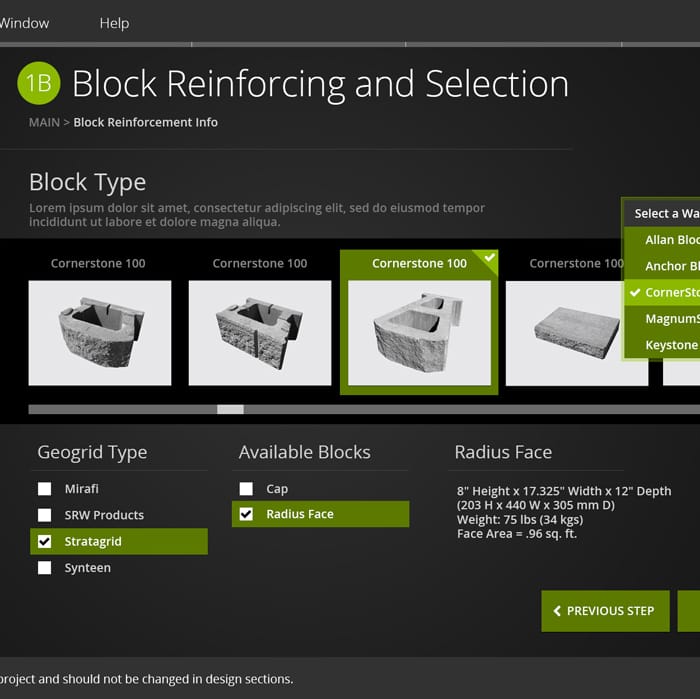Enable the Synteen checkbox

click(45, 568)
